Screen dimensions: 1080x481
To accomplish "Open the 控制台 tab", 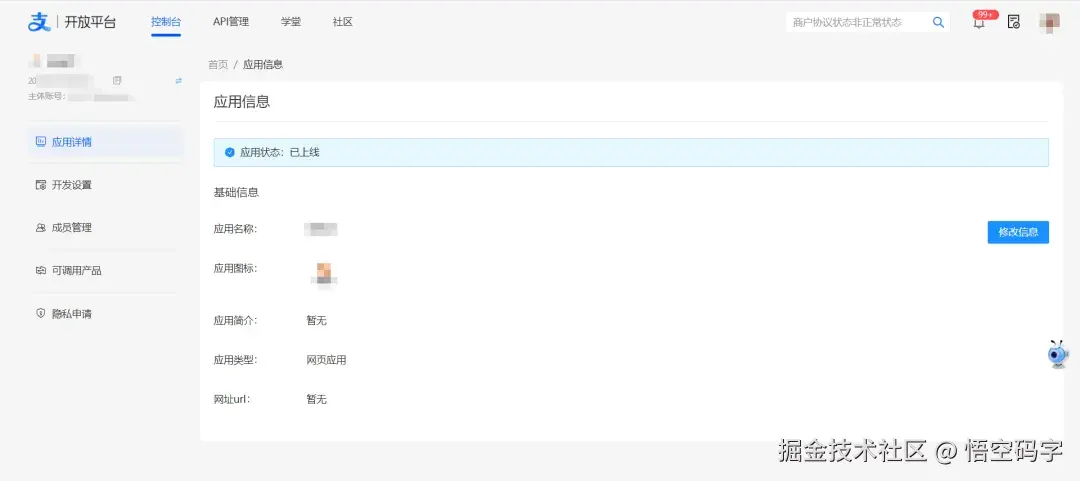I will pyautogui.click(x=166, y=22).
